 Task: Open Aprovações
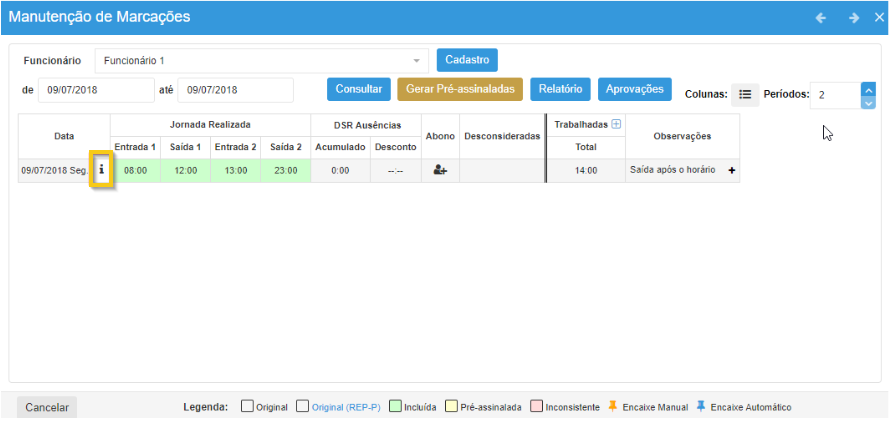coord(634,89)
